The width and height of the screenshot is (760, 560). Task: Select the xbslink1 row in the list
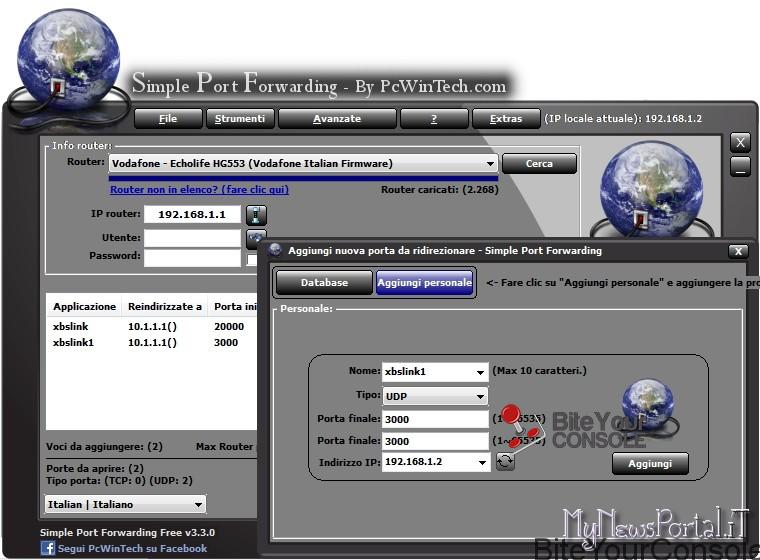tap(151, 342)
